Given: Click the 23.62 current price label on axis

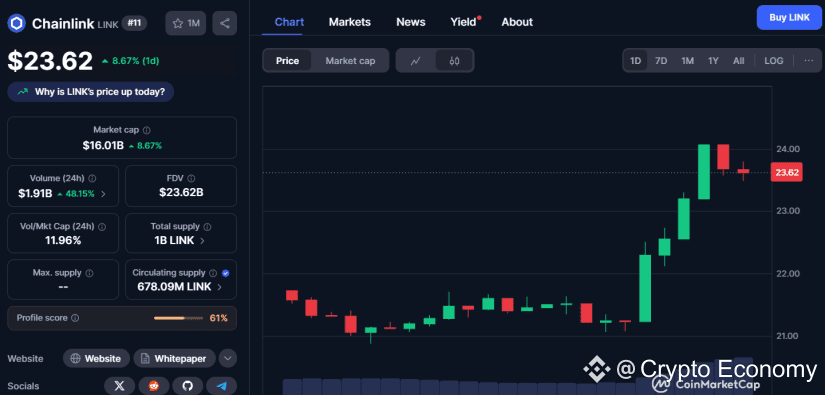Looking at the screenshot, I should point(787,173).
